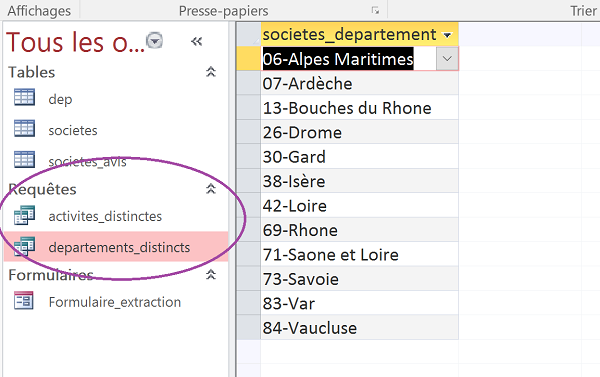Select the 42-Loire cell
The image size is (600, 377).
point(359,206)
